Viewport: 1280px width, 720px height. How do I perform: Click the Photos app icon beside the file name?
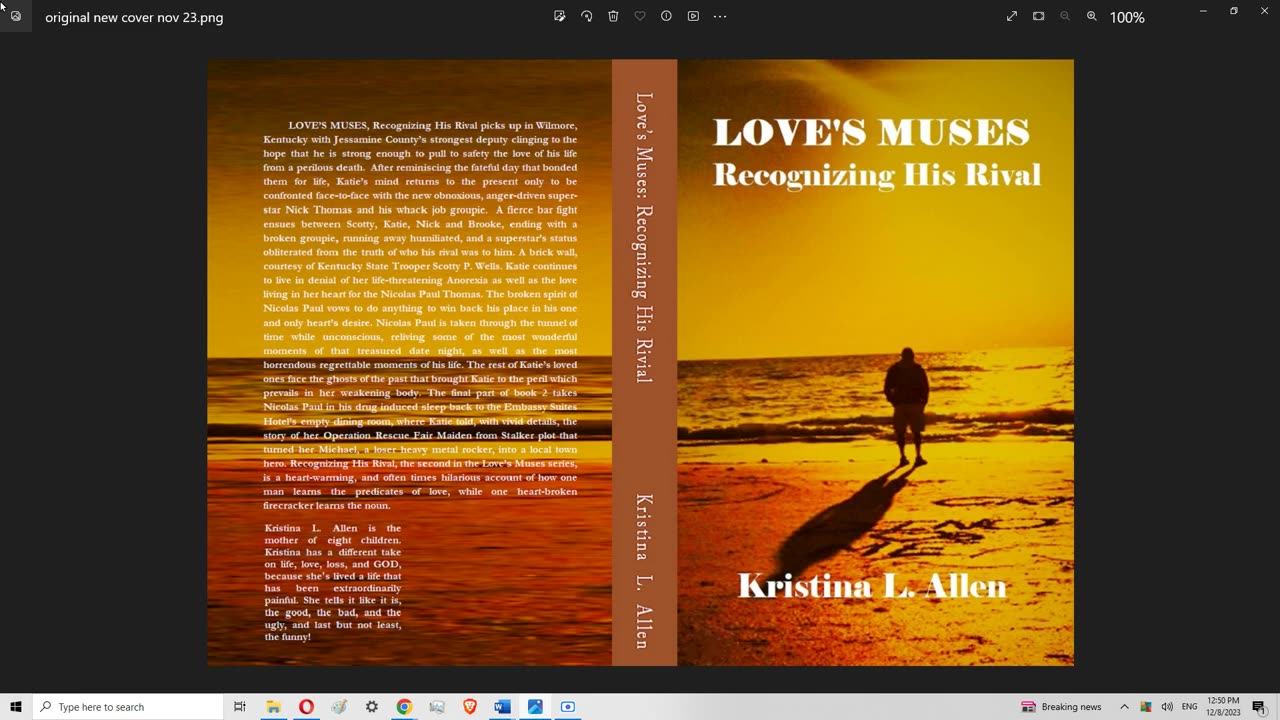[x=16, y=16]
